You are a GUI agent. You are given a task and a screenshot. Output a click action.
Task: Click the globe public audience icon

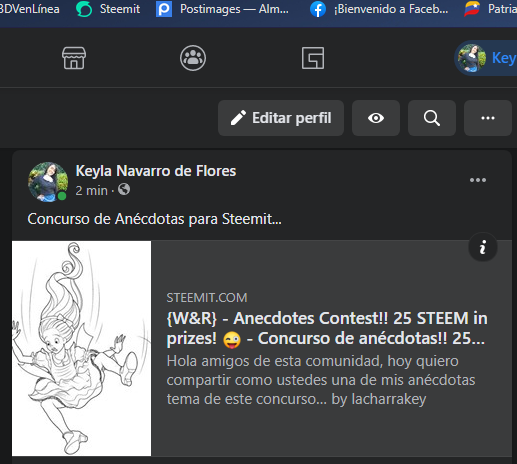(124, 190)
